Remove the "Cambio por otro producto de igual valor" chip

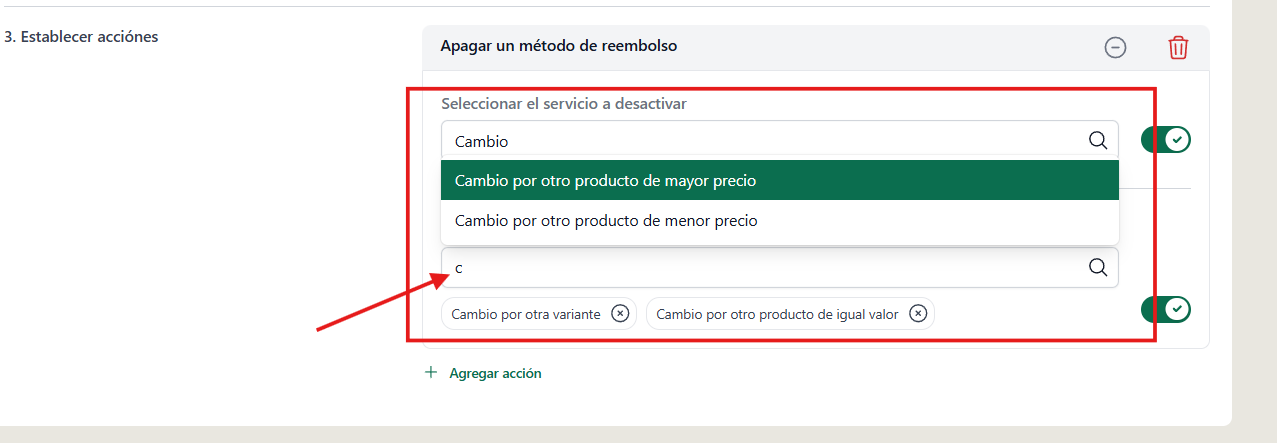[918, 314]
